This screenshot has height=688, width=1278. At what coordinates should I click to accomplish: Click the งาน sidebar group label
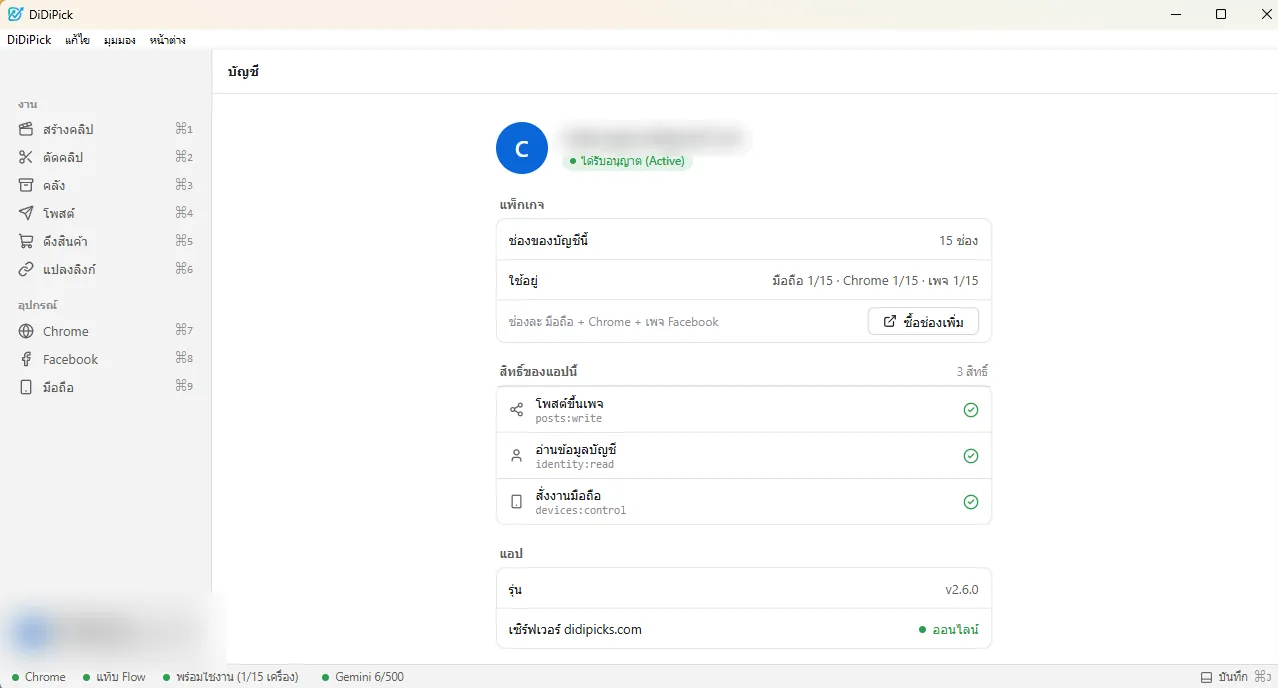coord(27,104)
